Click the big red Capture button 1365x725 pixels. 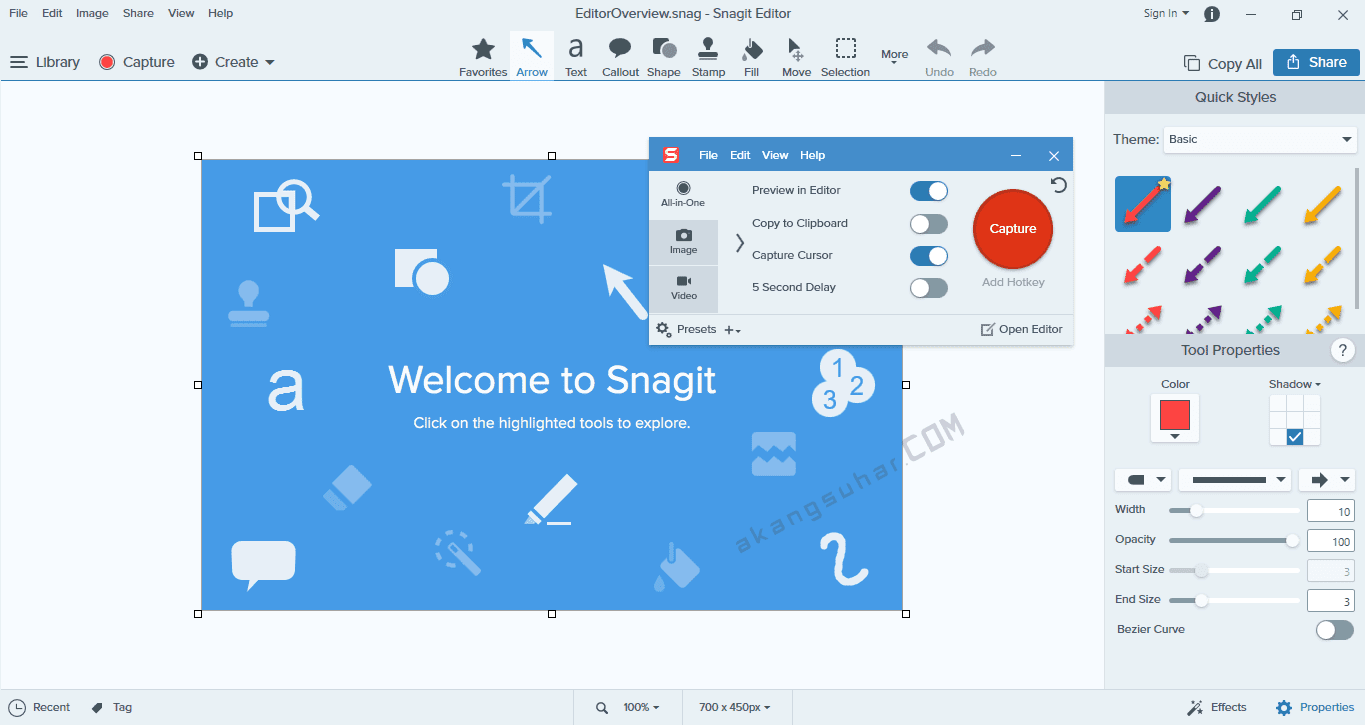1013,229
